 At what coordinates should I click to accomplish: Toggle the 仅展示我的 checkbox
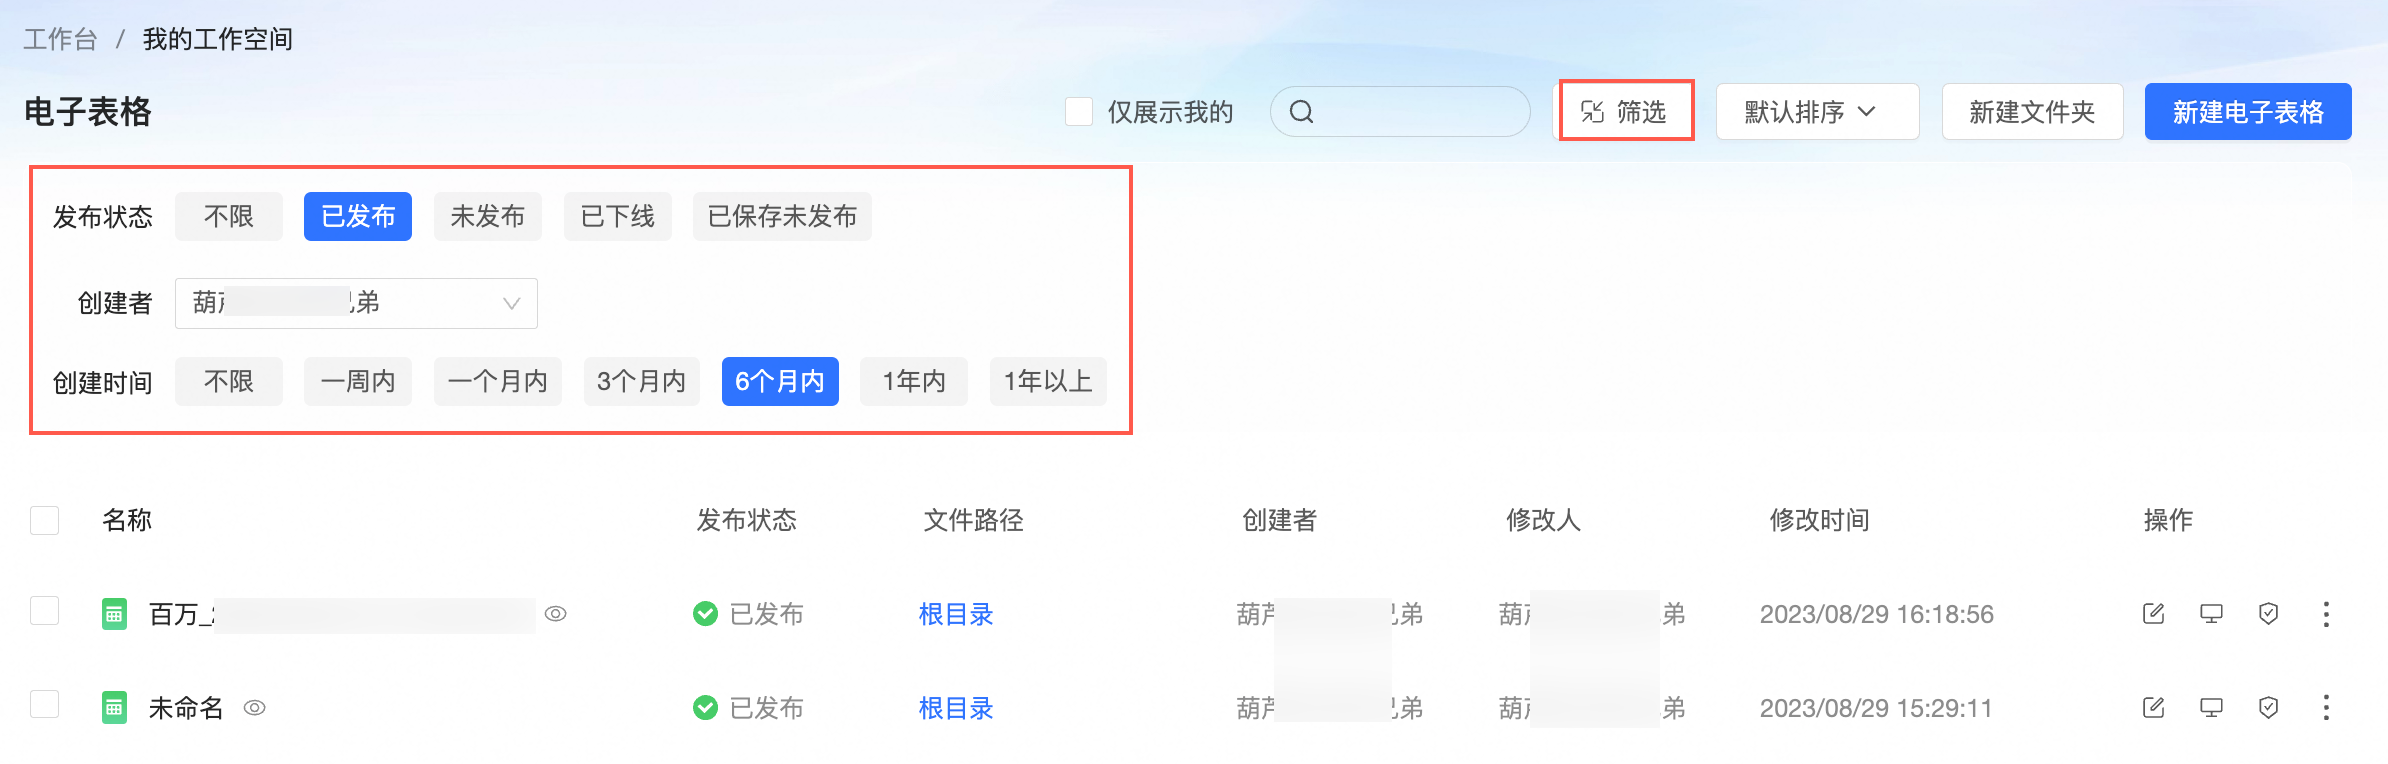(1079, 112)
